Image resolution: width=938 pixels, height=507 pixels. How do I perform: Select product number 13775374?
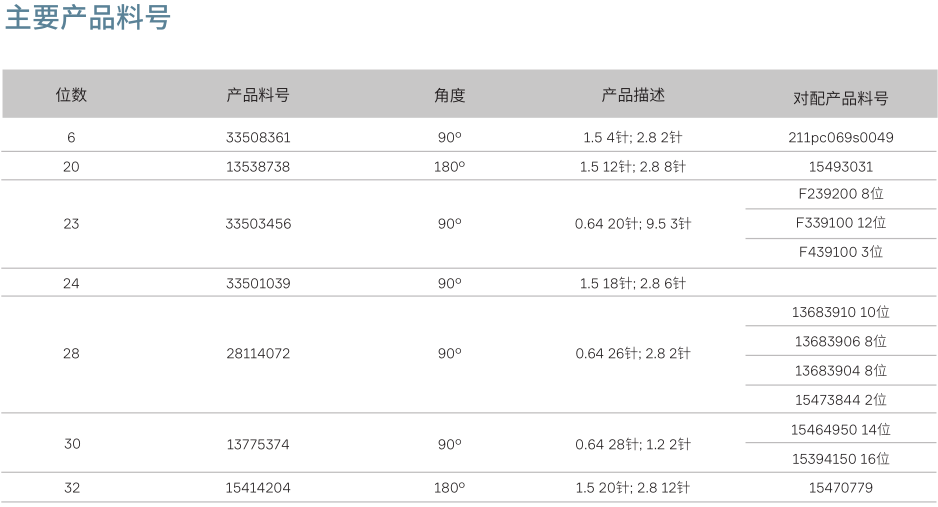coord(258,444)
